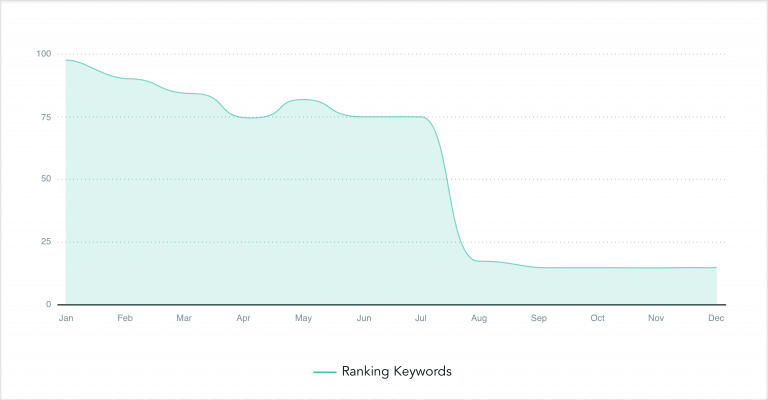
Task: Select the Jan label on the x-axis
Action: pos(66,318)
